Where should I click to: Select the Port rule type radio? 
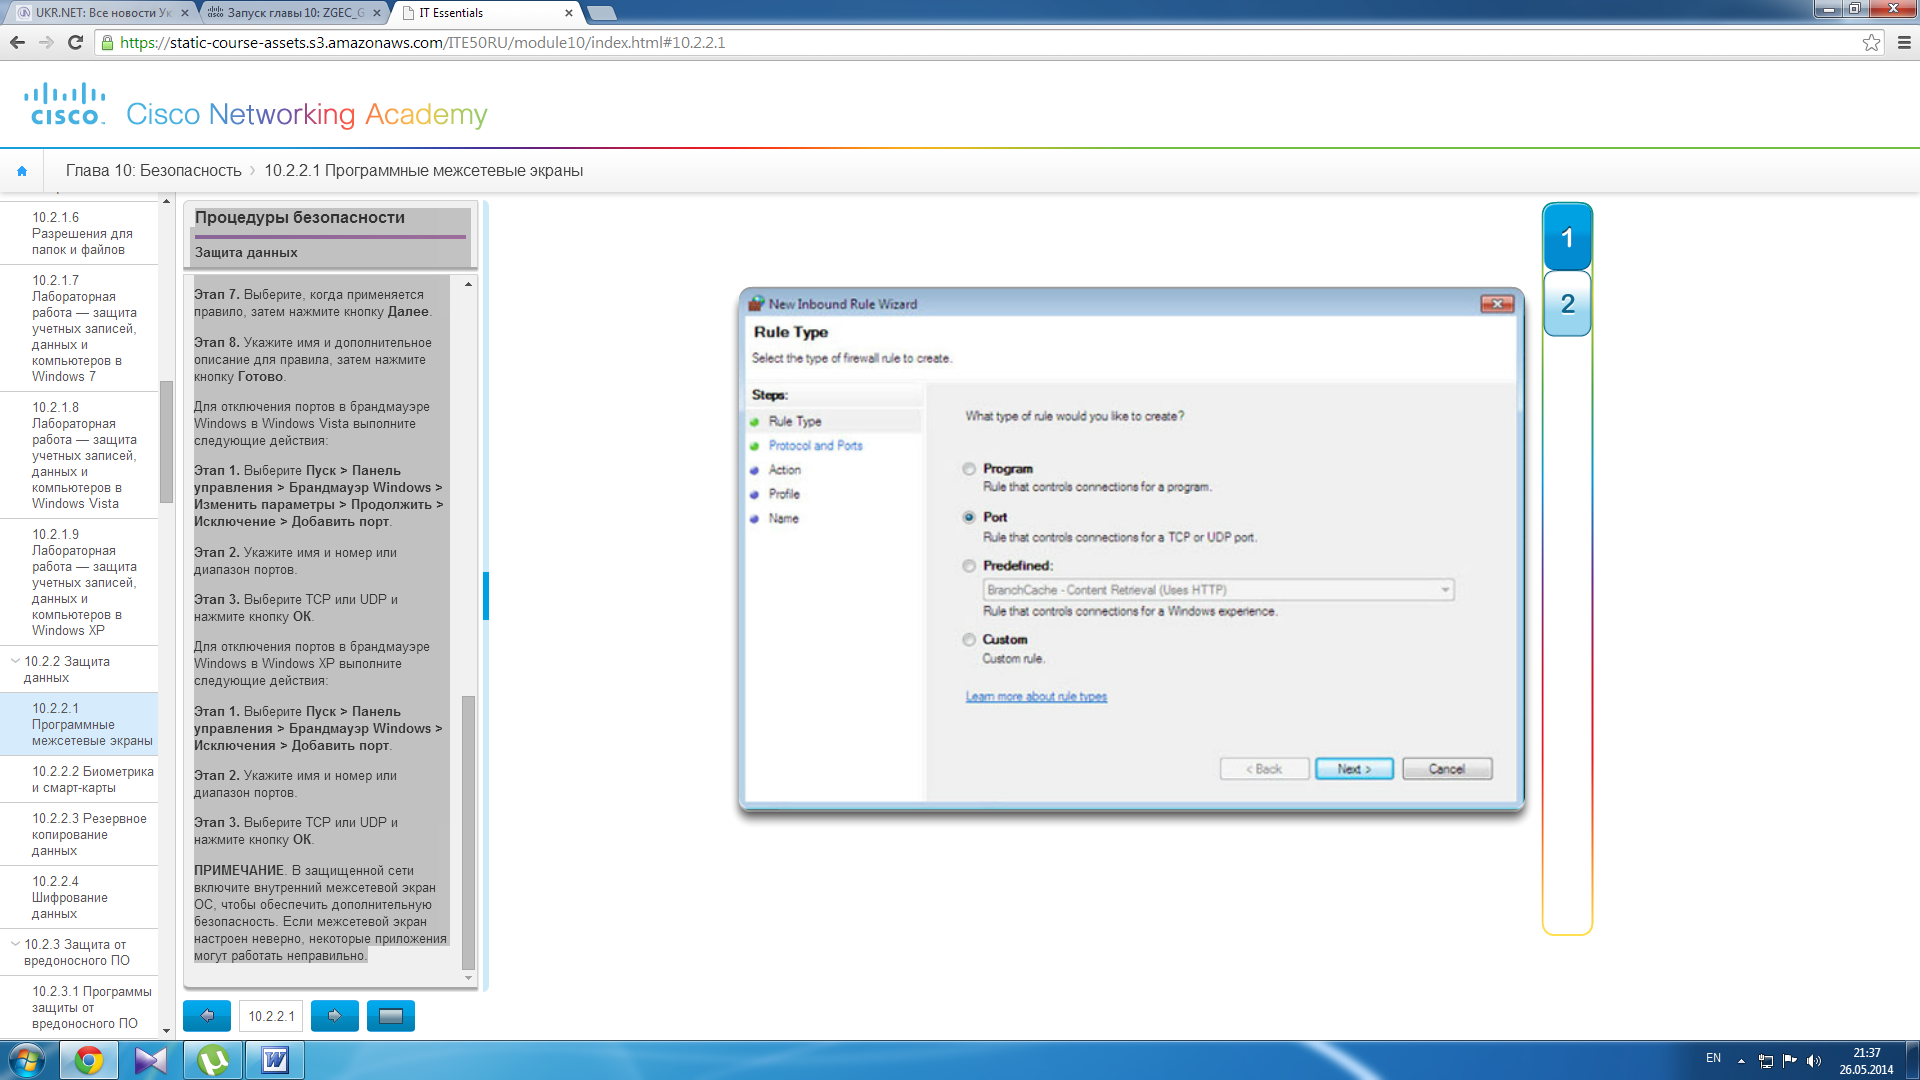click(969, 517)
